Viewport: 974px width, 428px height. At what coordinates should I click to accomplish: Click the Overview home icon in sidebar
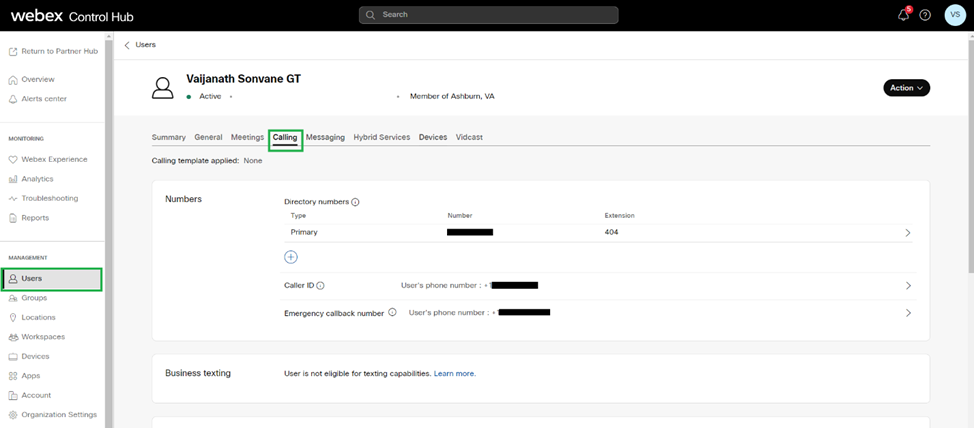click(13, 80)
